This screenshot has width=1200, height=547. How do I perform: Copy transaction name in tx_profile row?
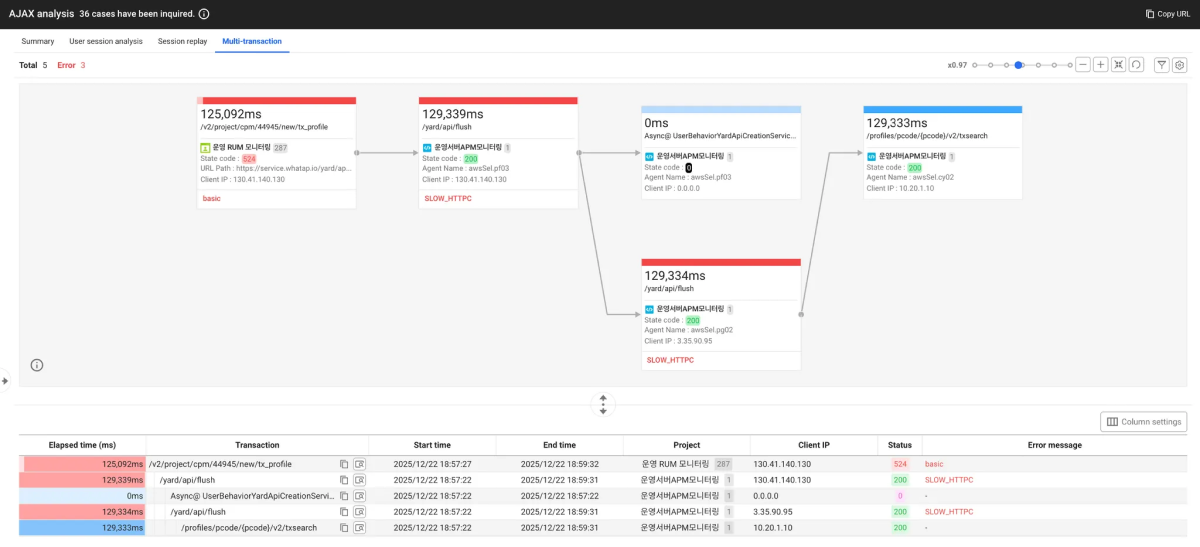(343, 464)
